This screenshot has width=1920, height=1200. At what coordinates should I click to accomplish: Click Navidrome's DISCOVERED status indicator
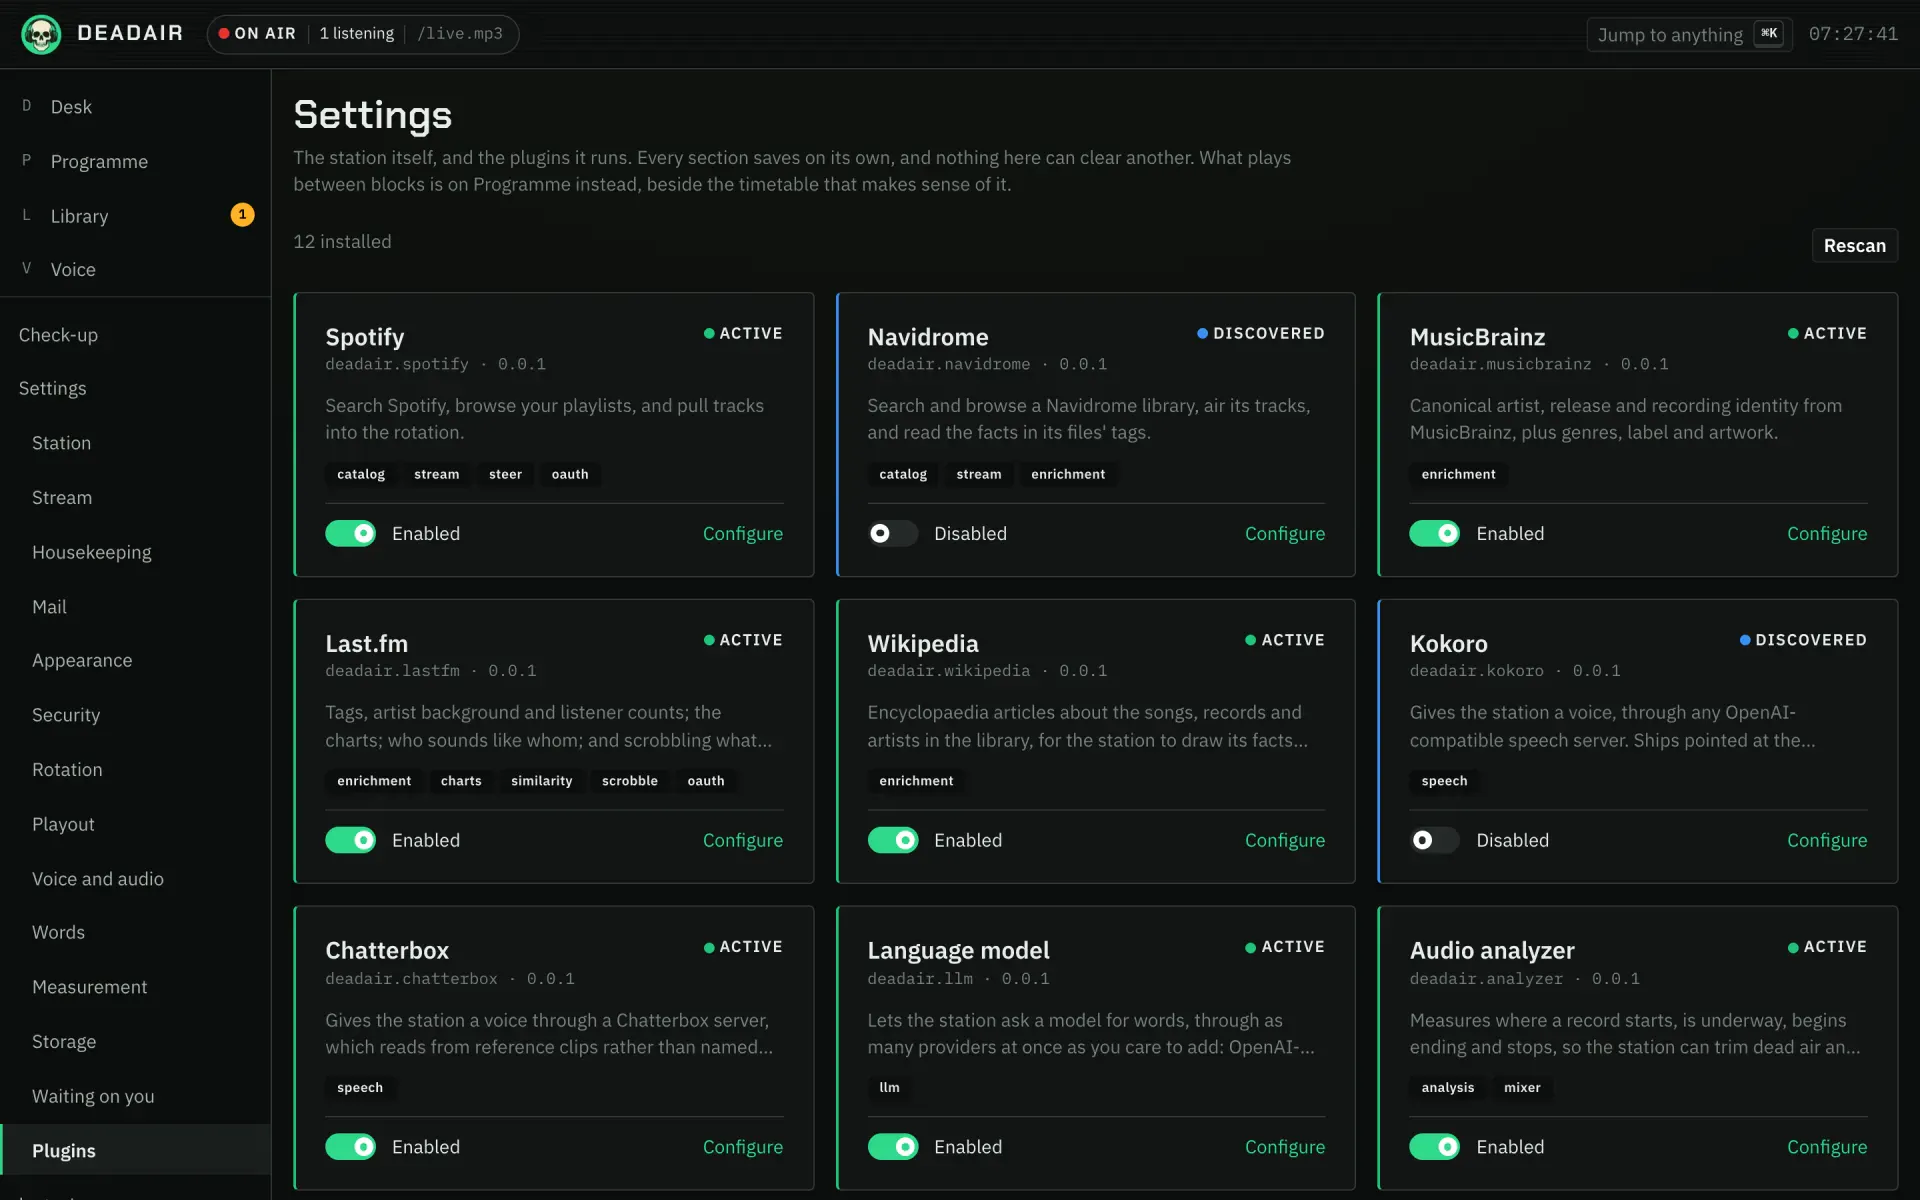coord(1261,333)
